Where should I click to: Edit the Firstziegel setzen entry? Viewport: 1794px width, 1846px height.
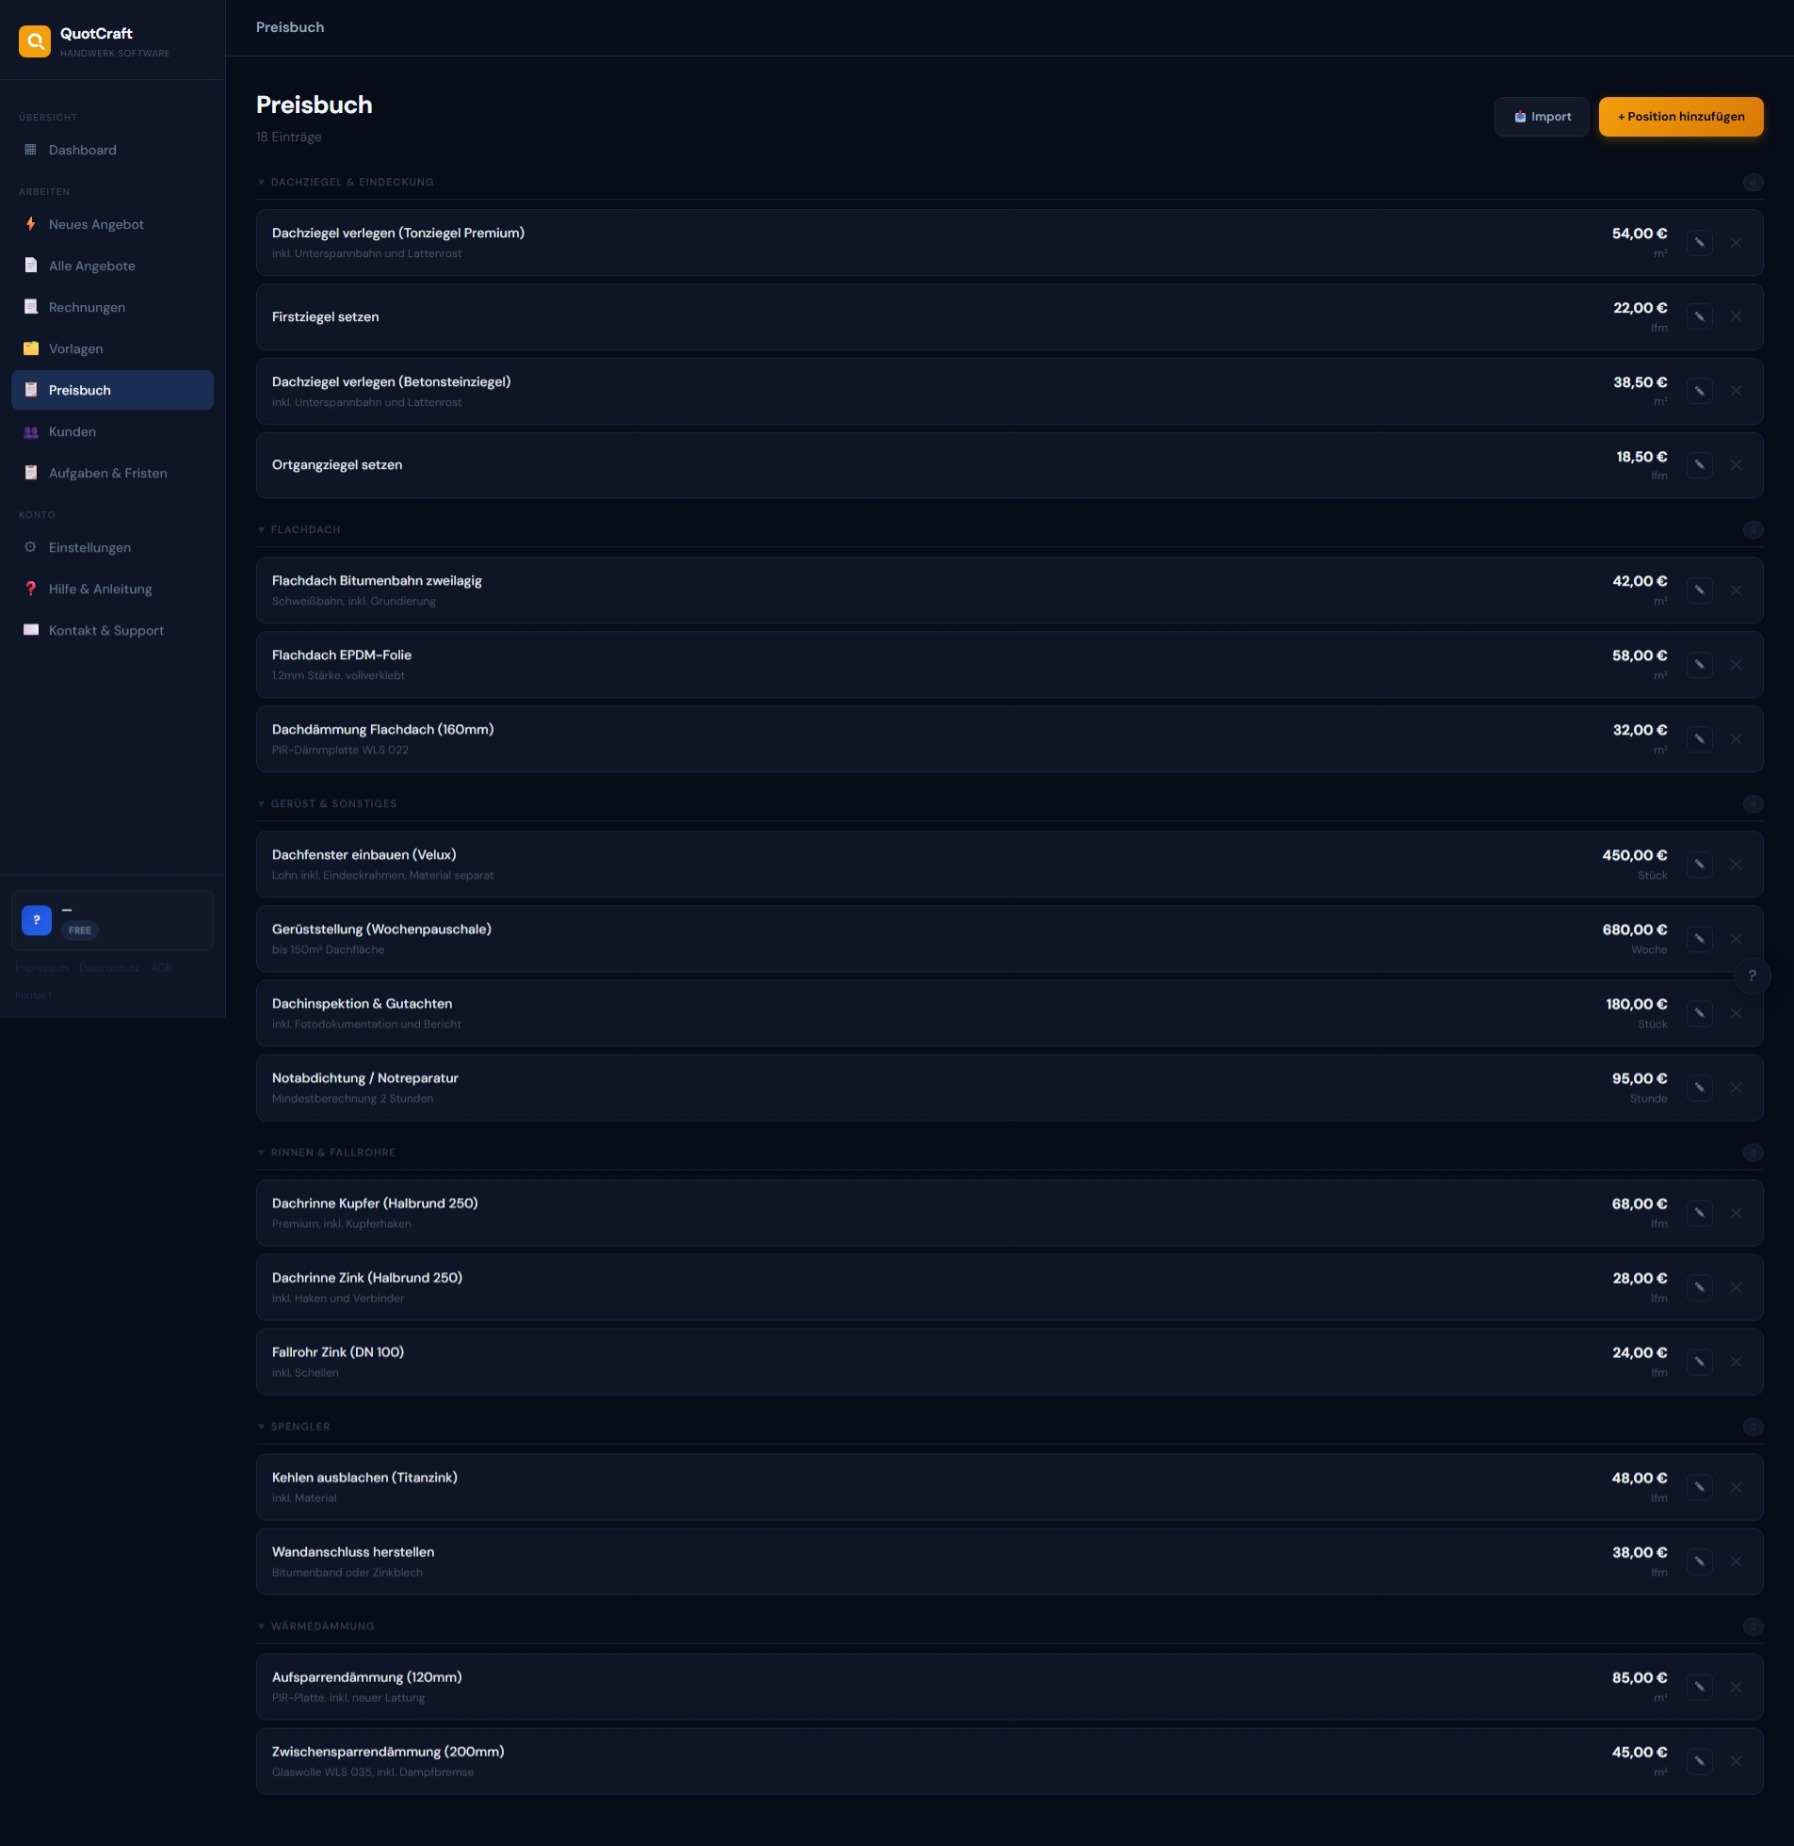tap(1699, 316)
